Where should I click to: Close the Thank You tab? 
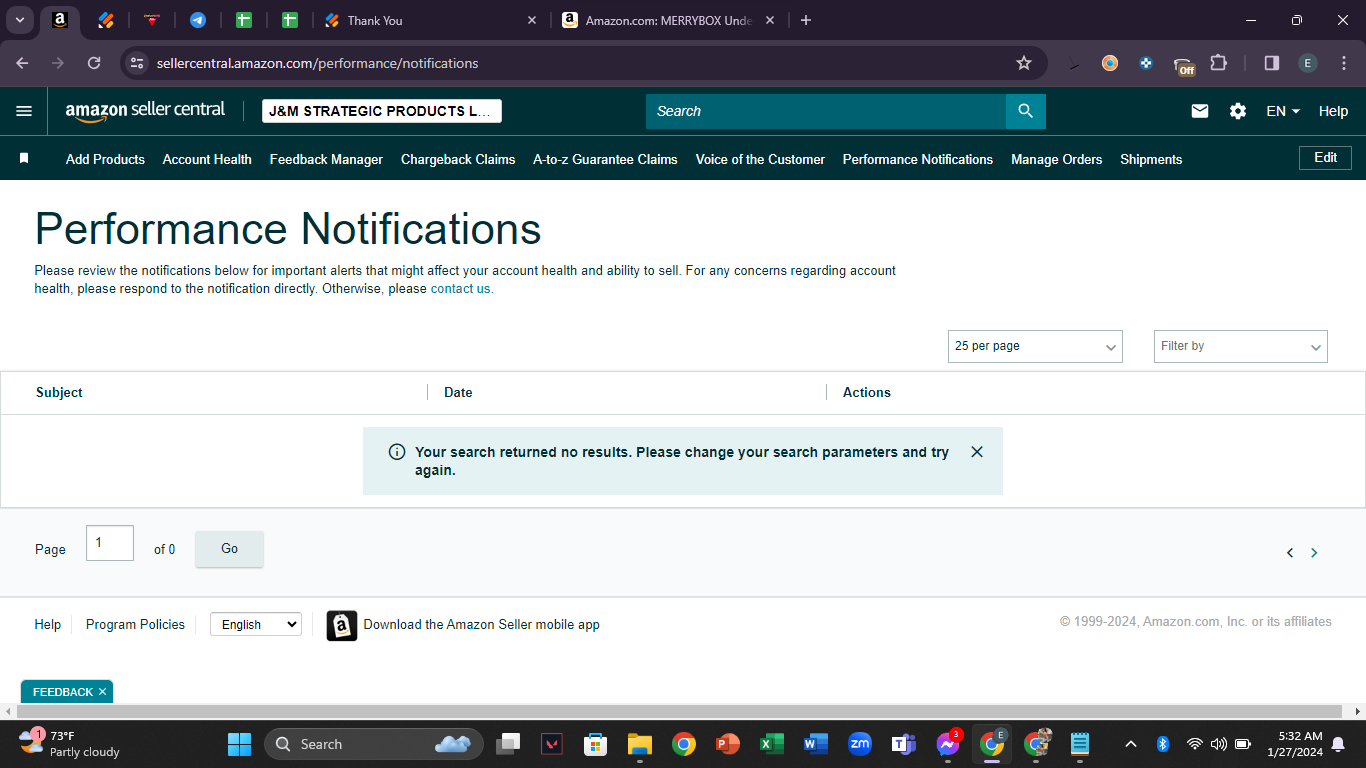point(531,20)
